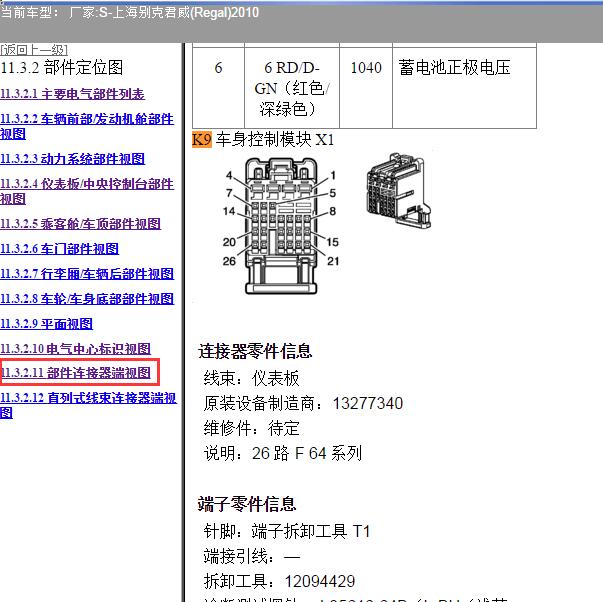Click the 返回上一级 back link
The image size is (603, 602).
point(34,50)
